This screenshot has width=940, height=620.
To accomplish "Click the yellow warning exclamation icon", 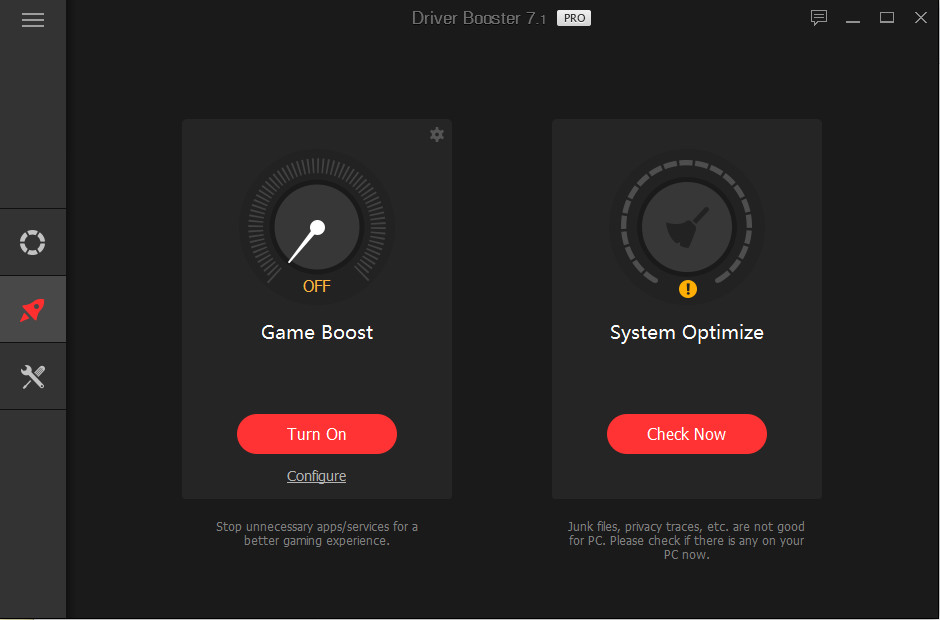I will [x=688, y=289].
